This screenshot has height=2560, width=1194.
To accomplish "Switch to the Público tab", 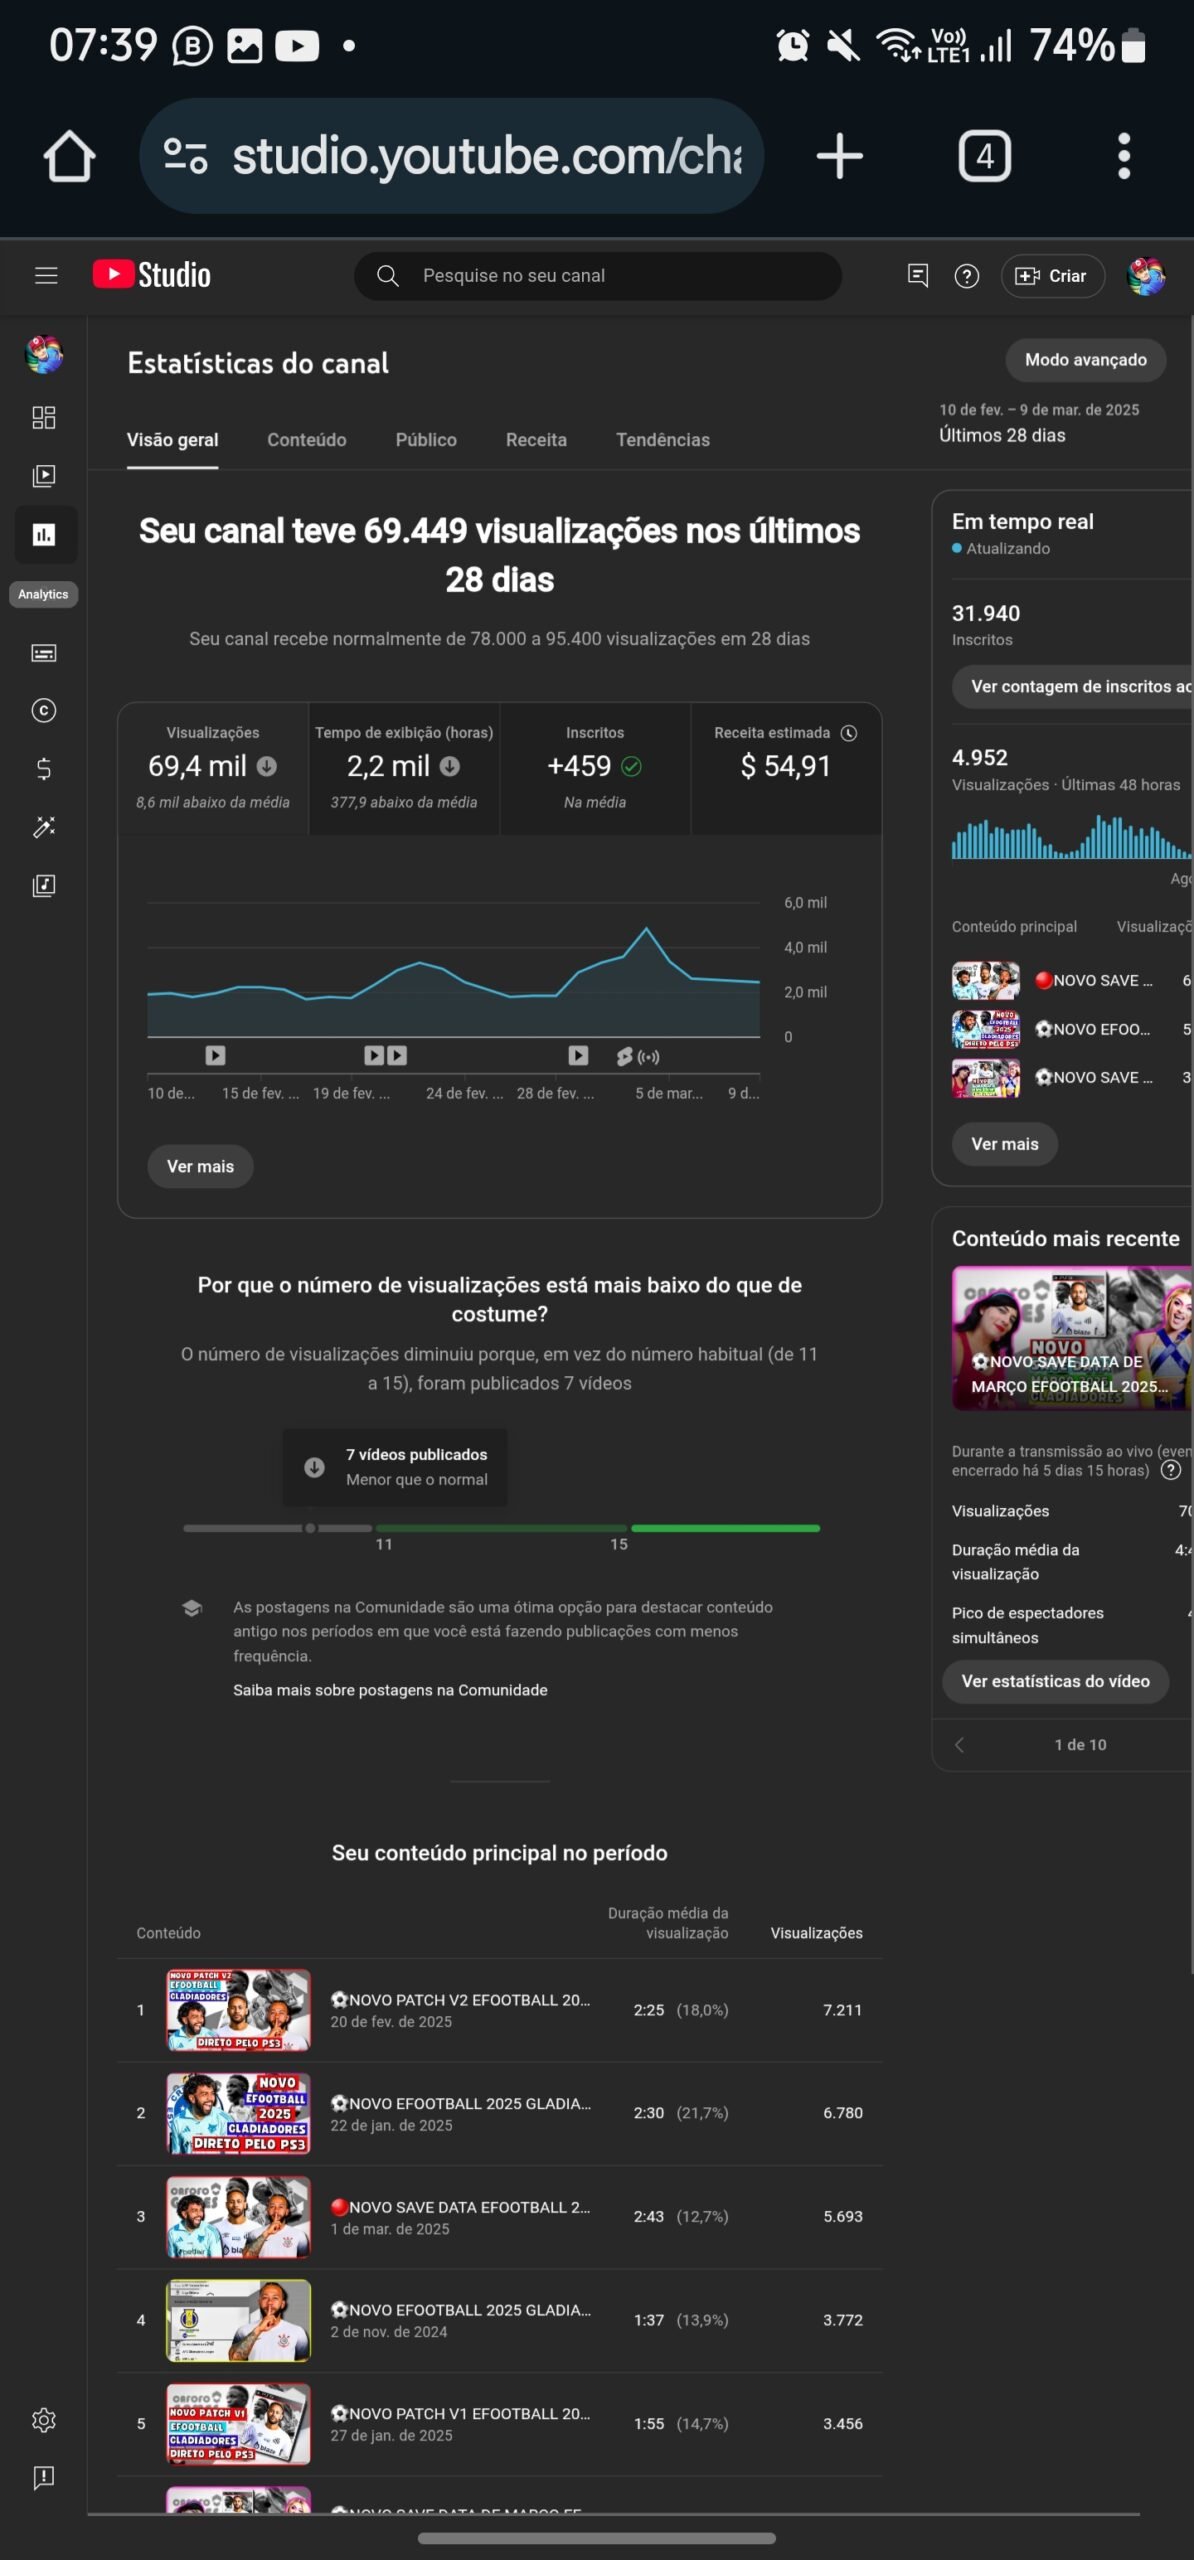I will click(426, 440).
